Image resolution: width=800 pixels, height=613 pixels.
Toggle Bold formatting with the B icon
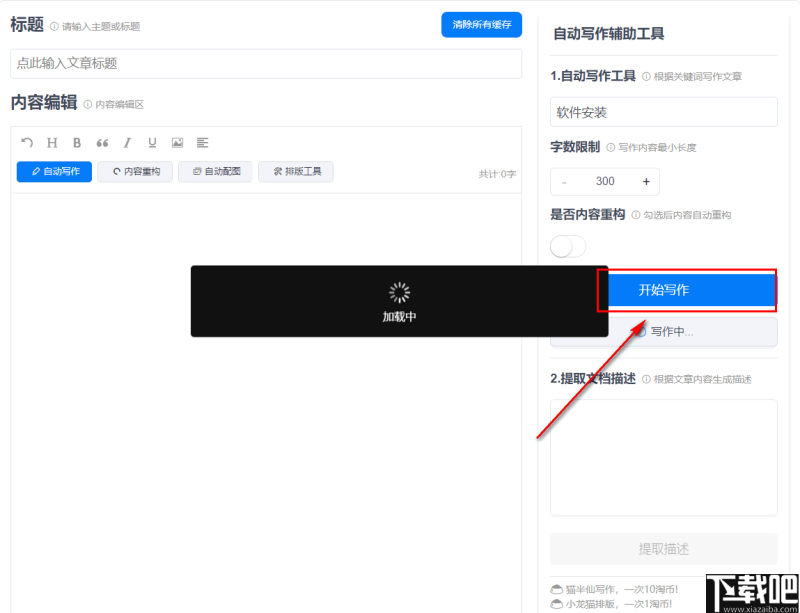(76, 142)
